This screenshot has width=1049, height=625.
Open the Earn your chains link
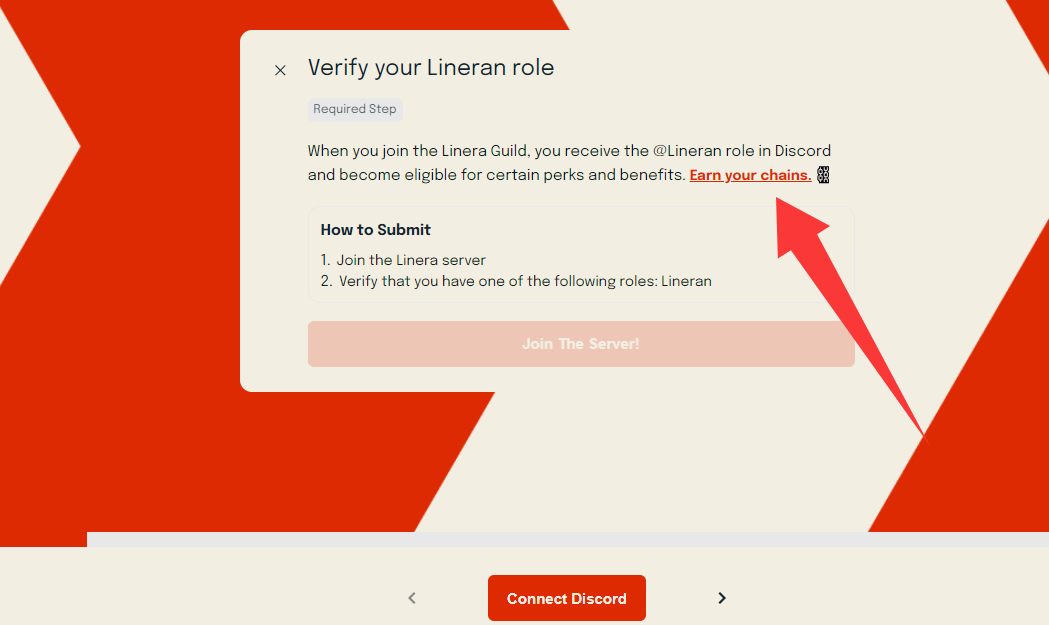click(750, 175)
